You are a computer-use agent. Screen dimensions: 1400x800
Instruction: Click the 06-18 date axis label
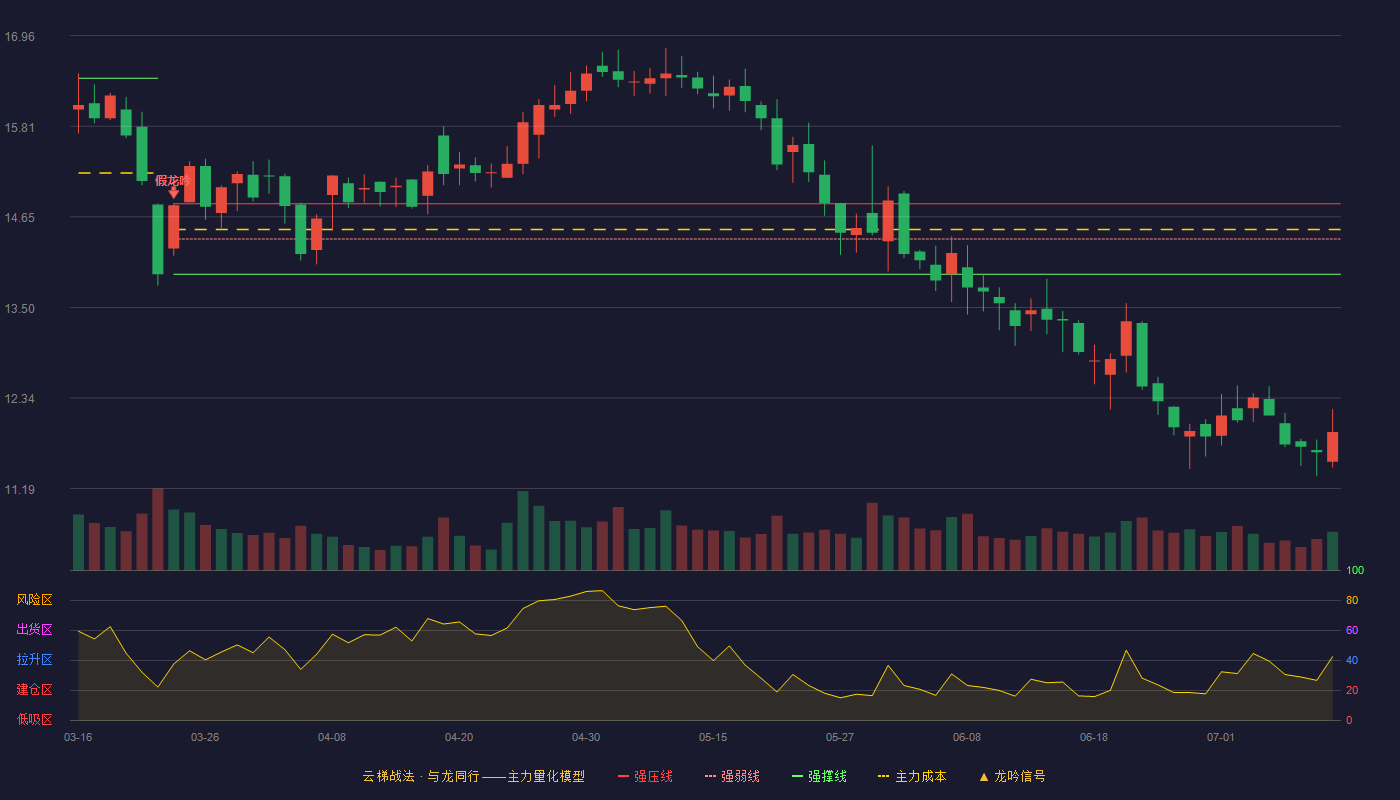coord(1094,737)
